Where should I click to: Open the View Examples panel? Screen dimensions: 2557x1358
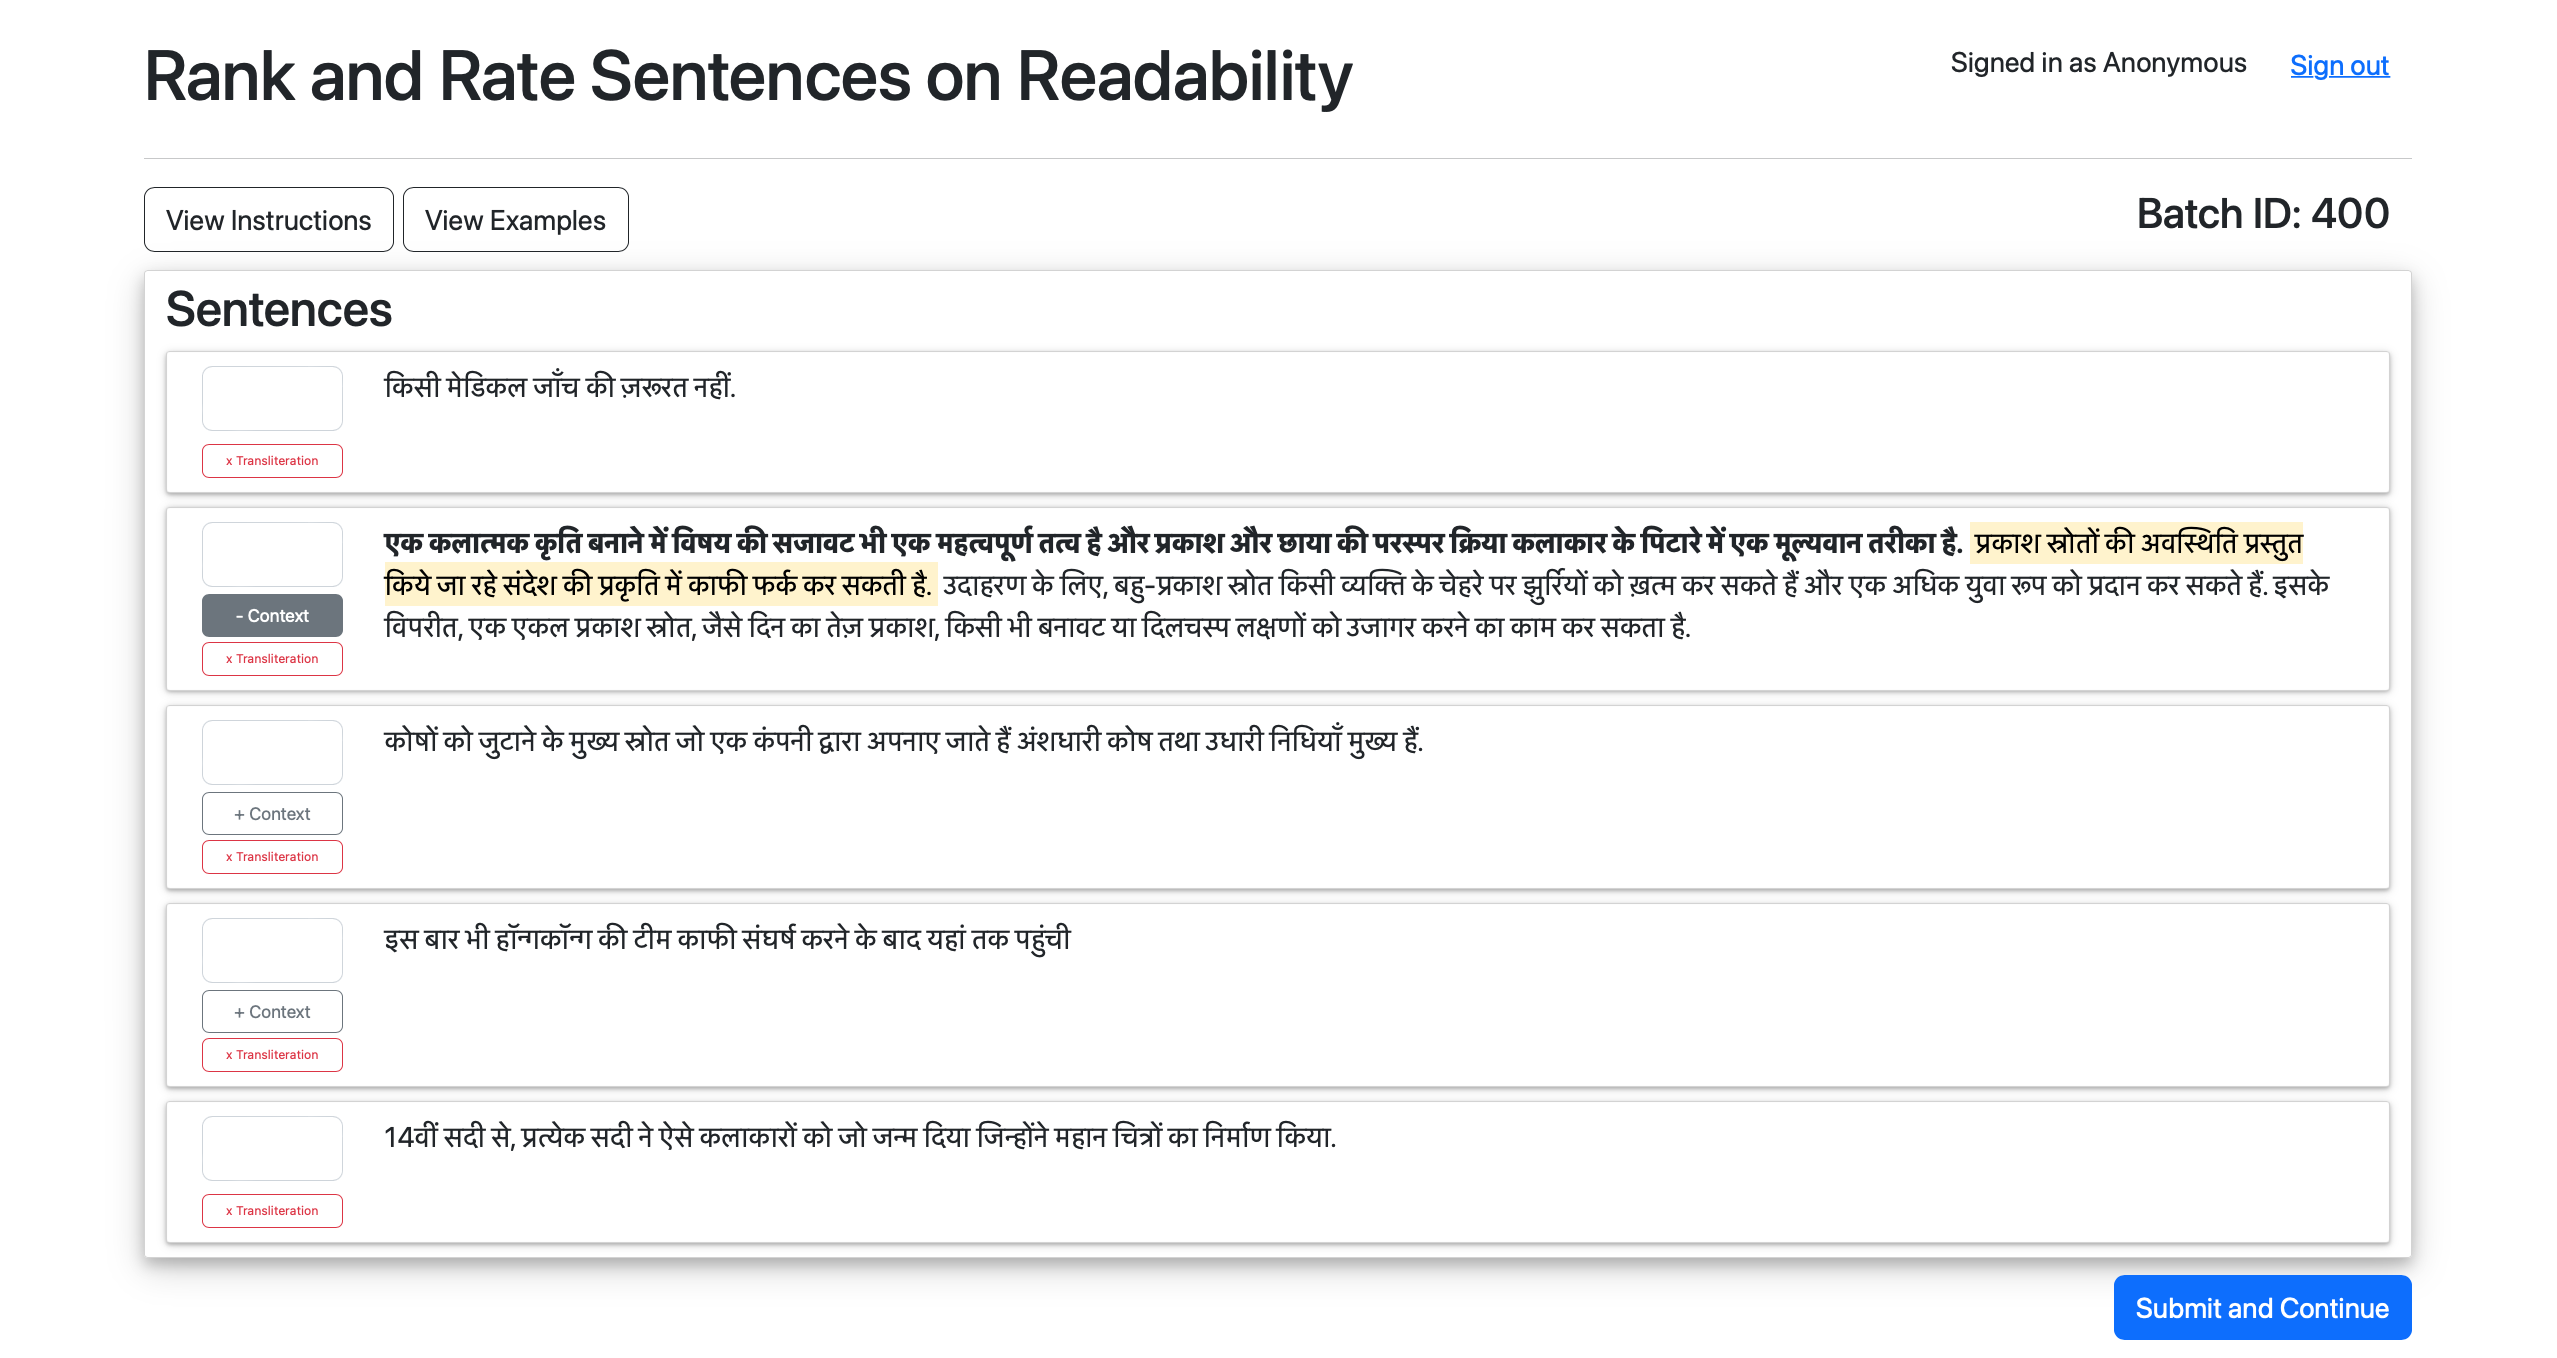click(515, 220)
